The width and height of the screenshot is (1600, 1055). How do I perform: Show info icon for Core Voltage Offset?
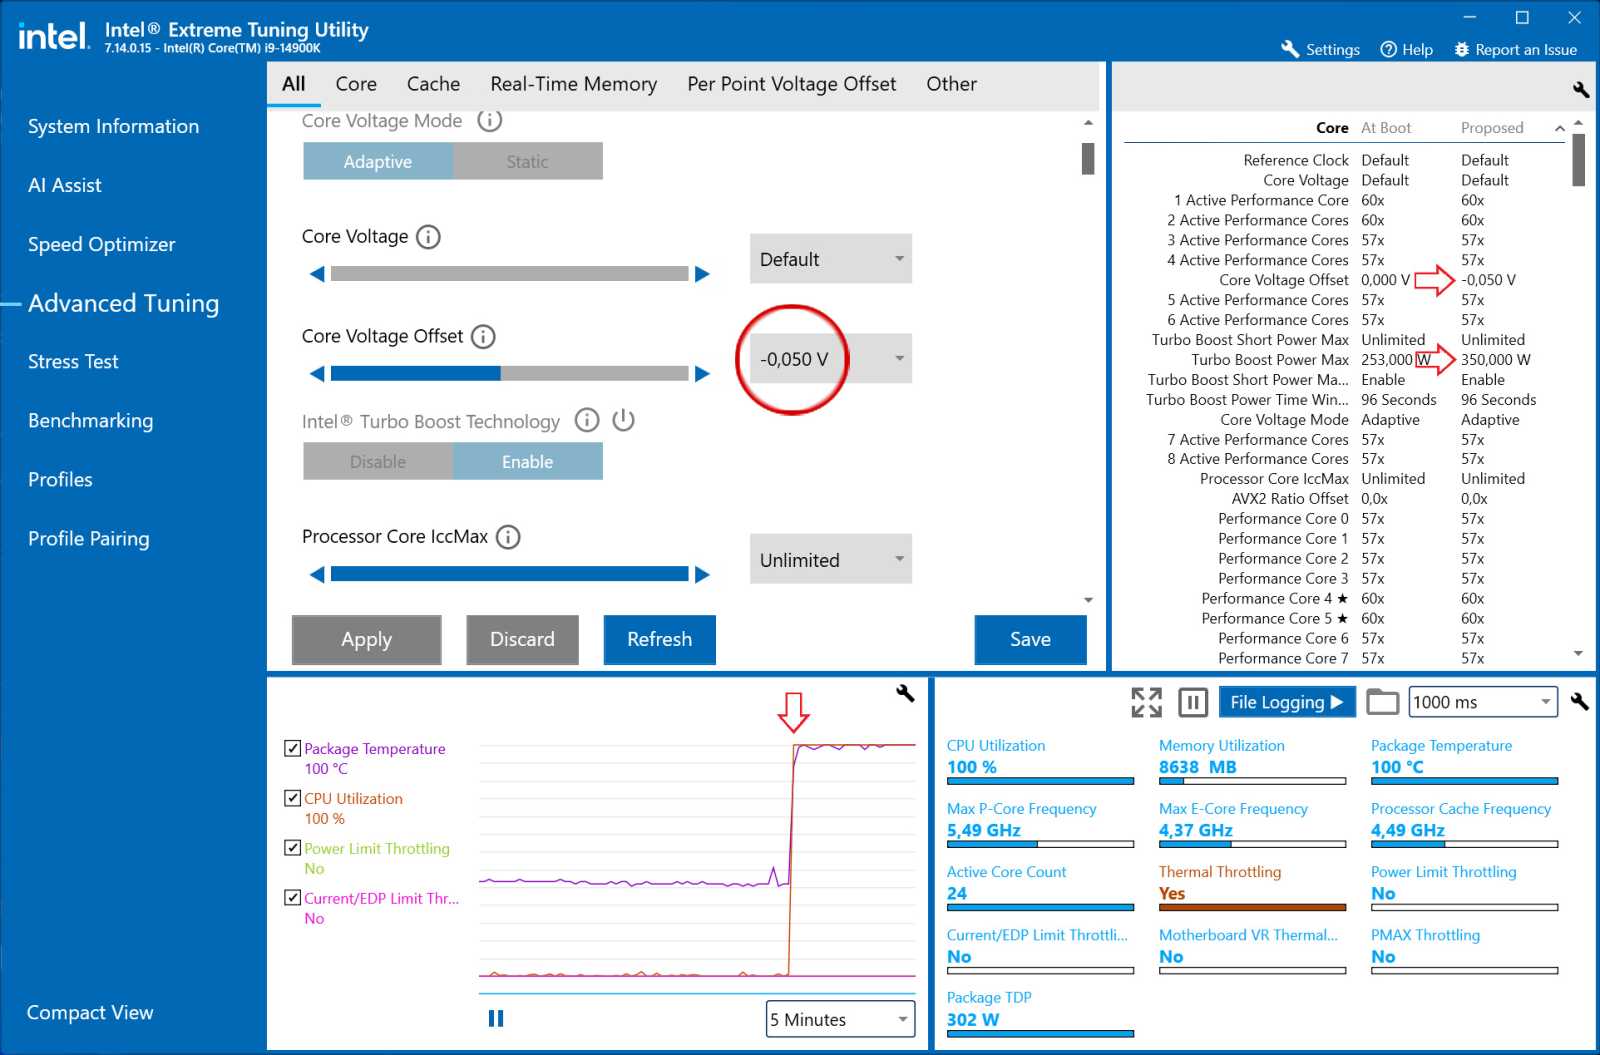(x=483, y=337)
